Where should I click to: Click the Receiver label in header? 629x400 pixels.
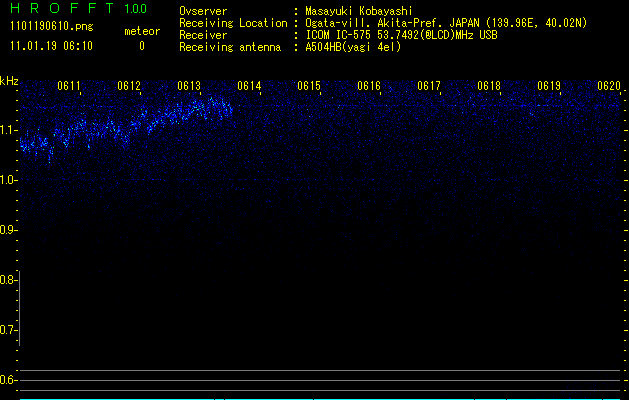pos(203,35)
